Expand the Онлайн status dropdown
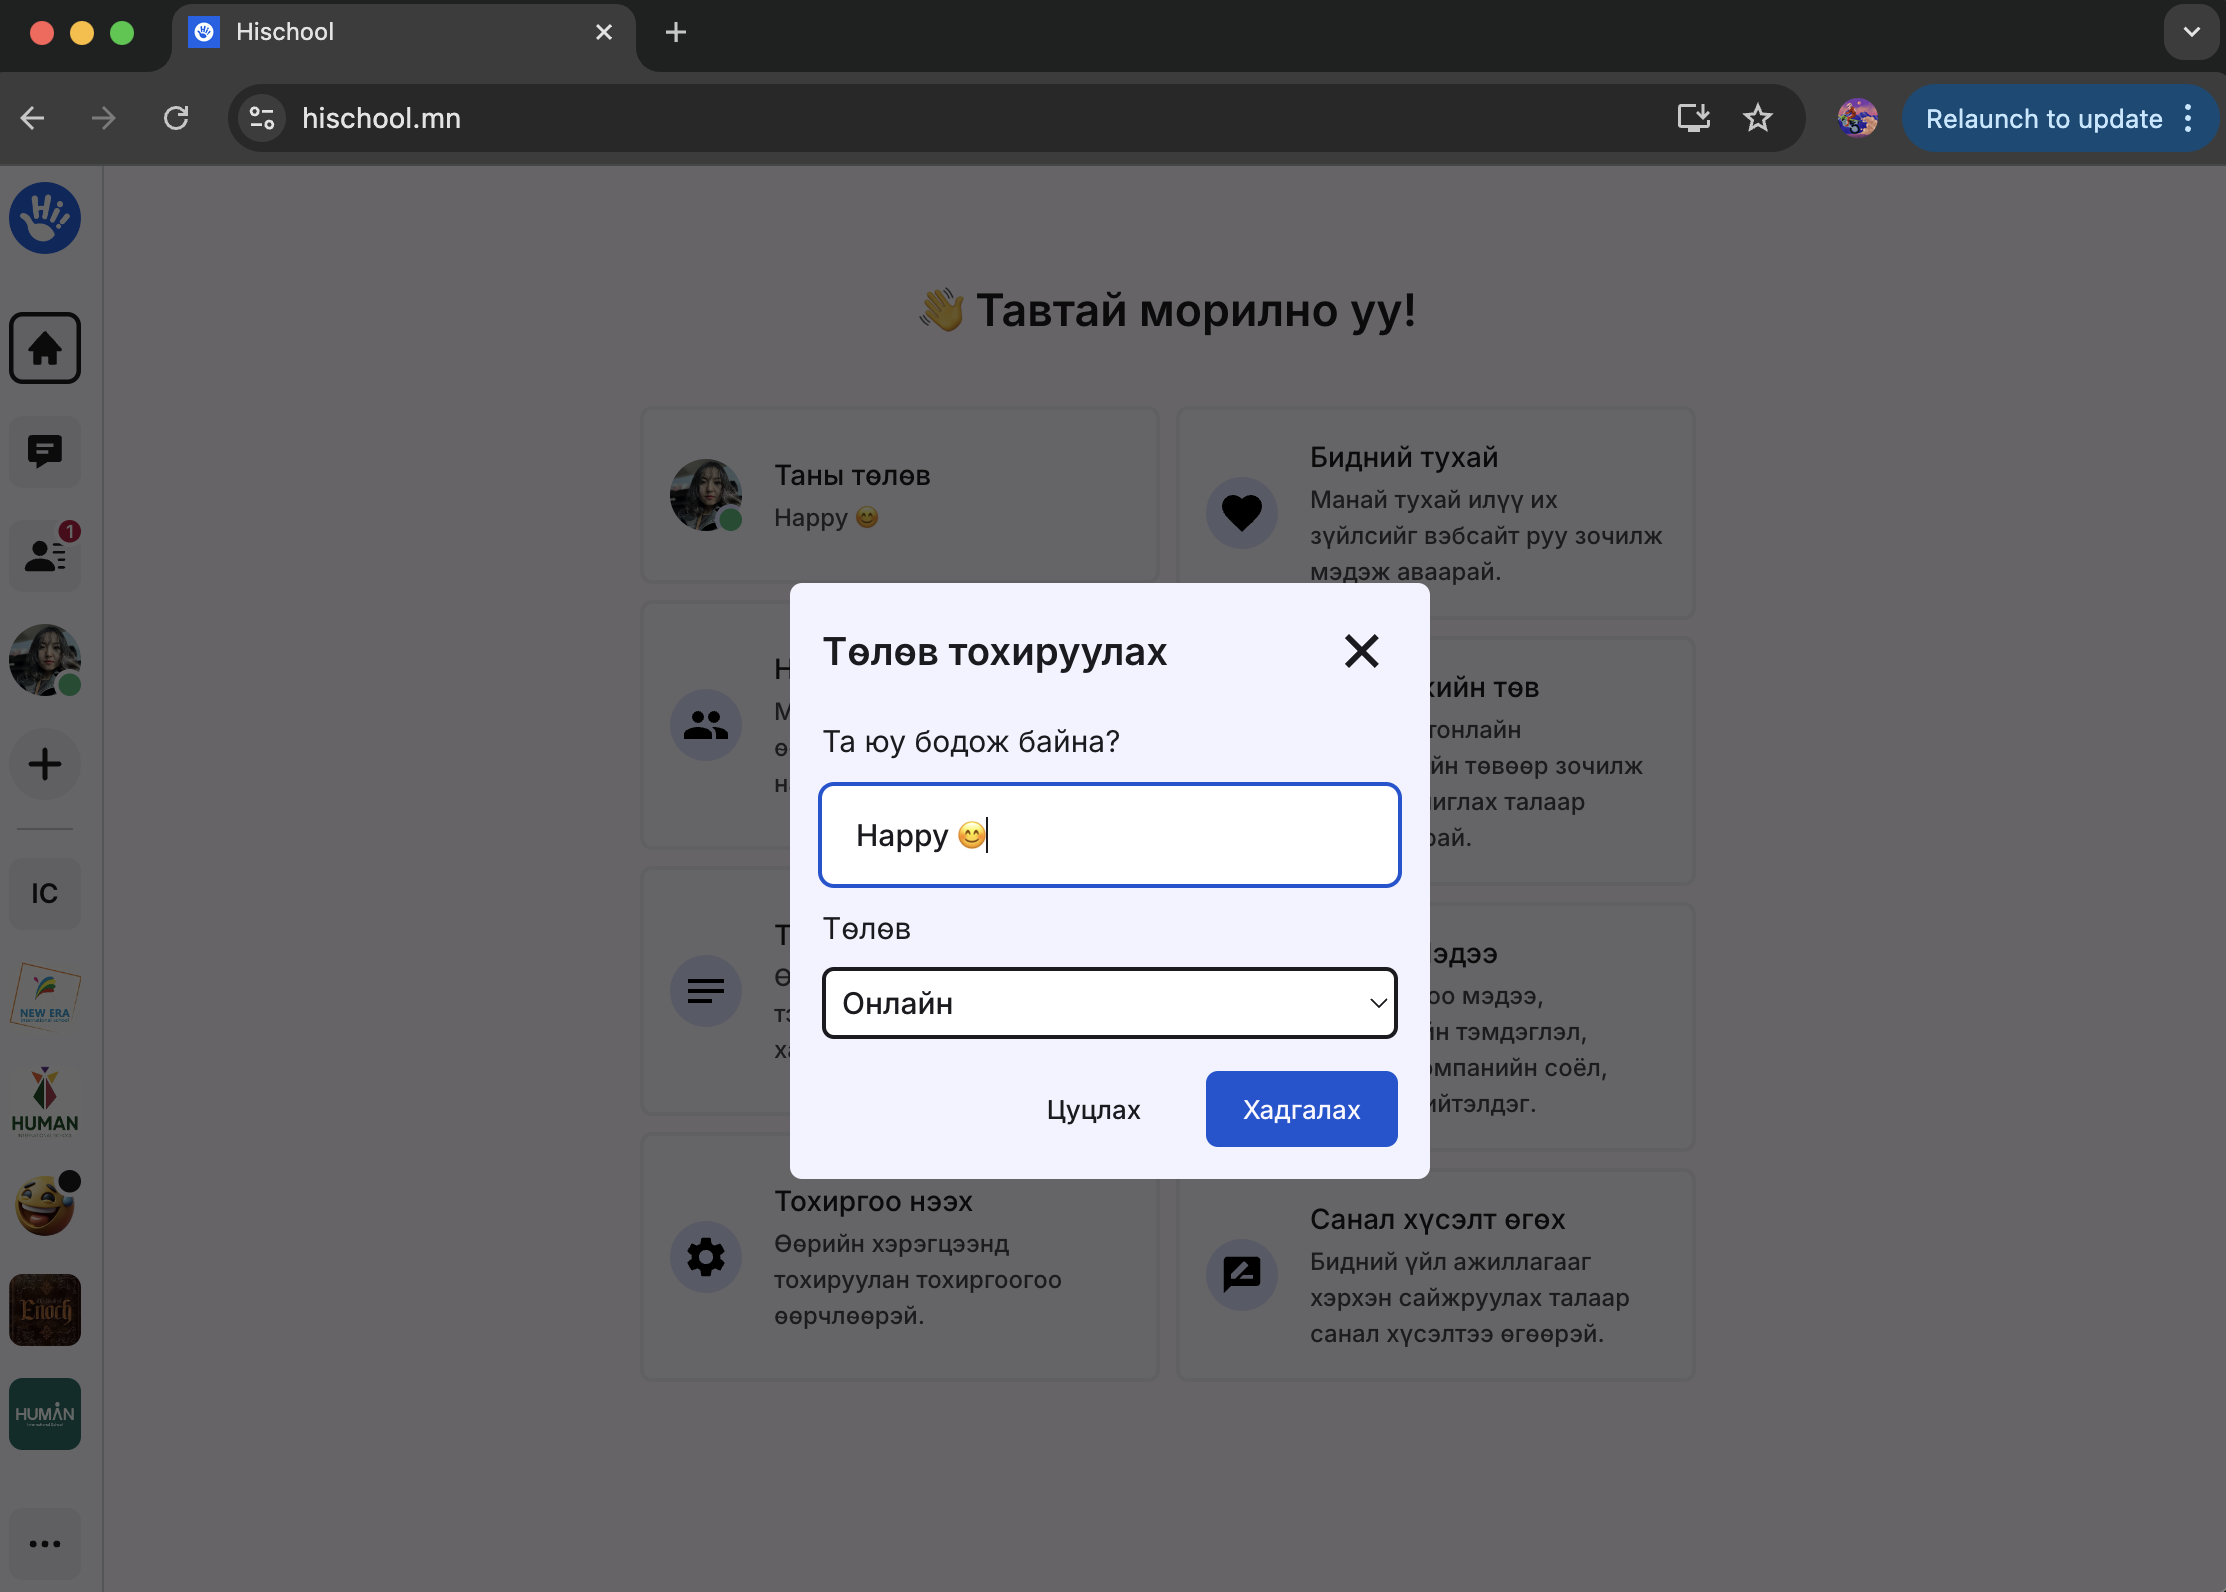This screenshot has height=1592, width=2226. pyautogui.click(x=1109, y=1003)
